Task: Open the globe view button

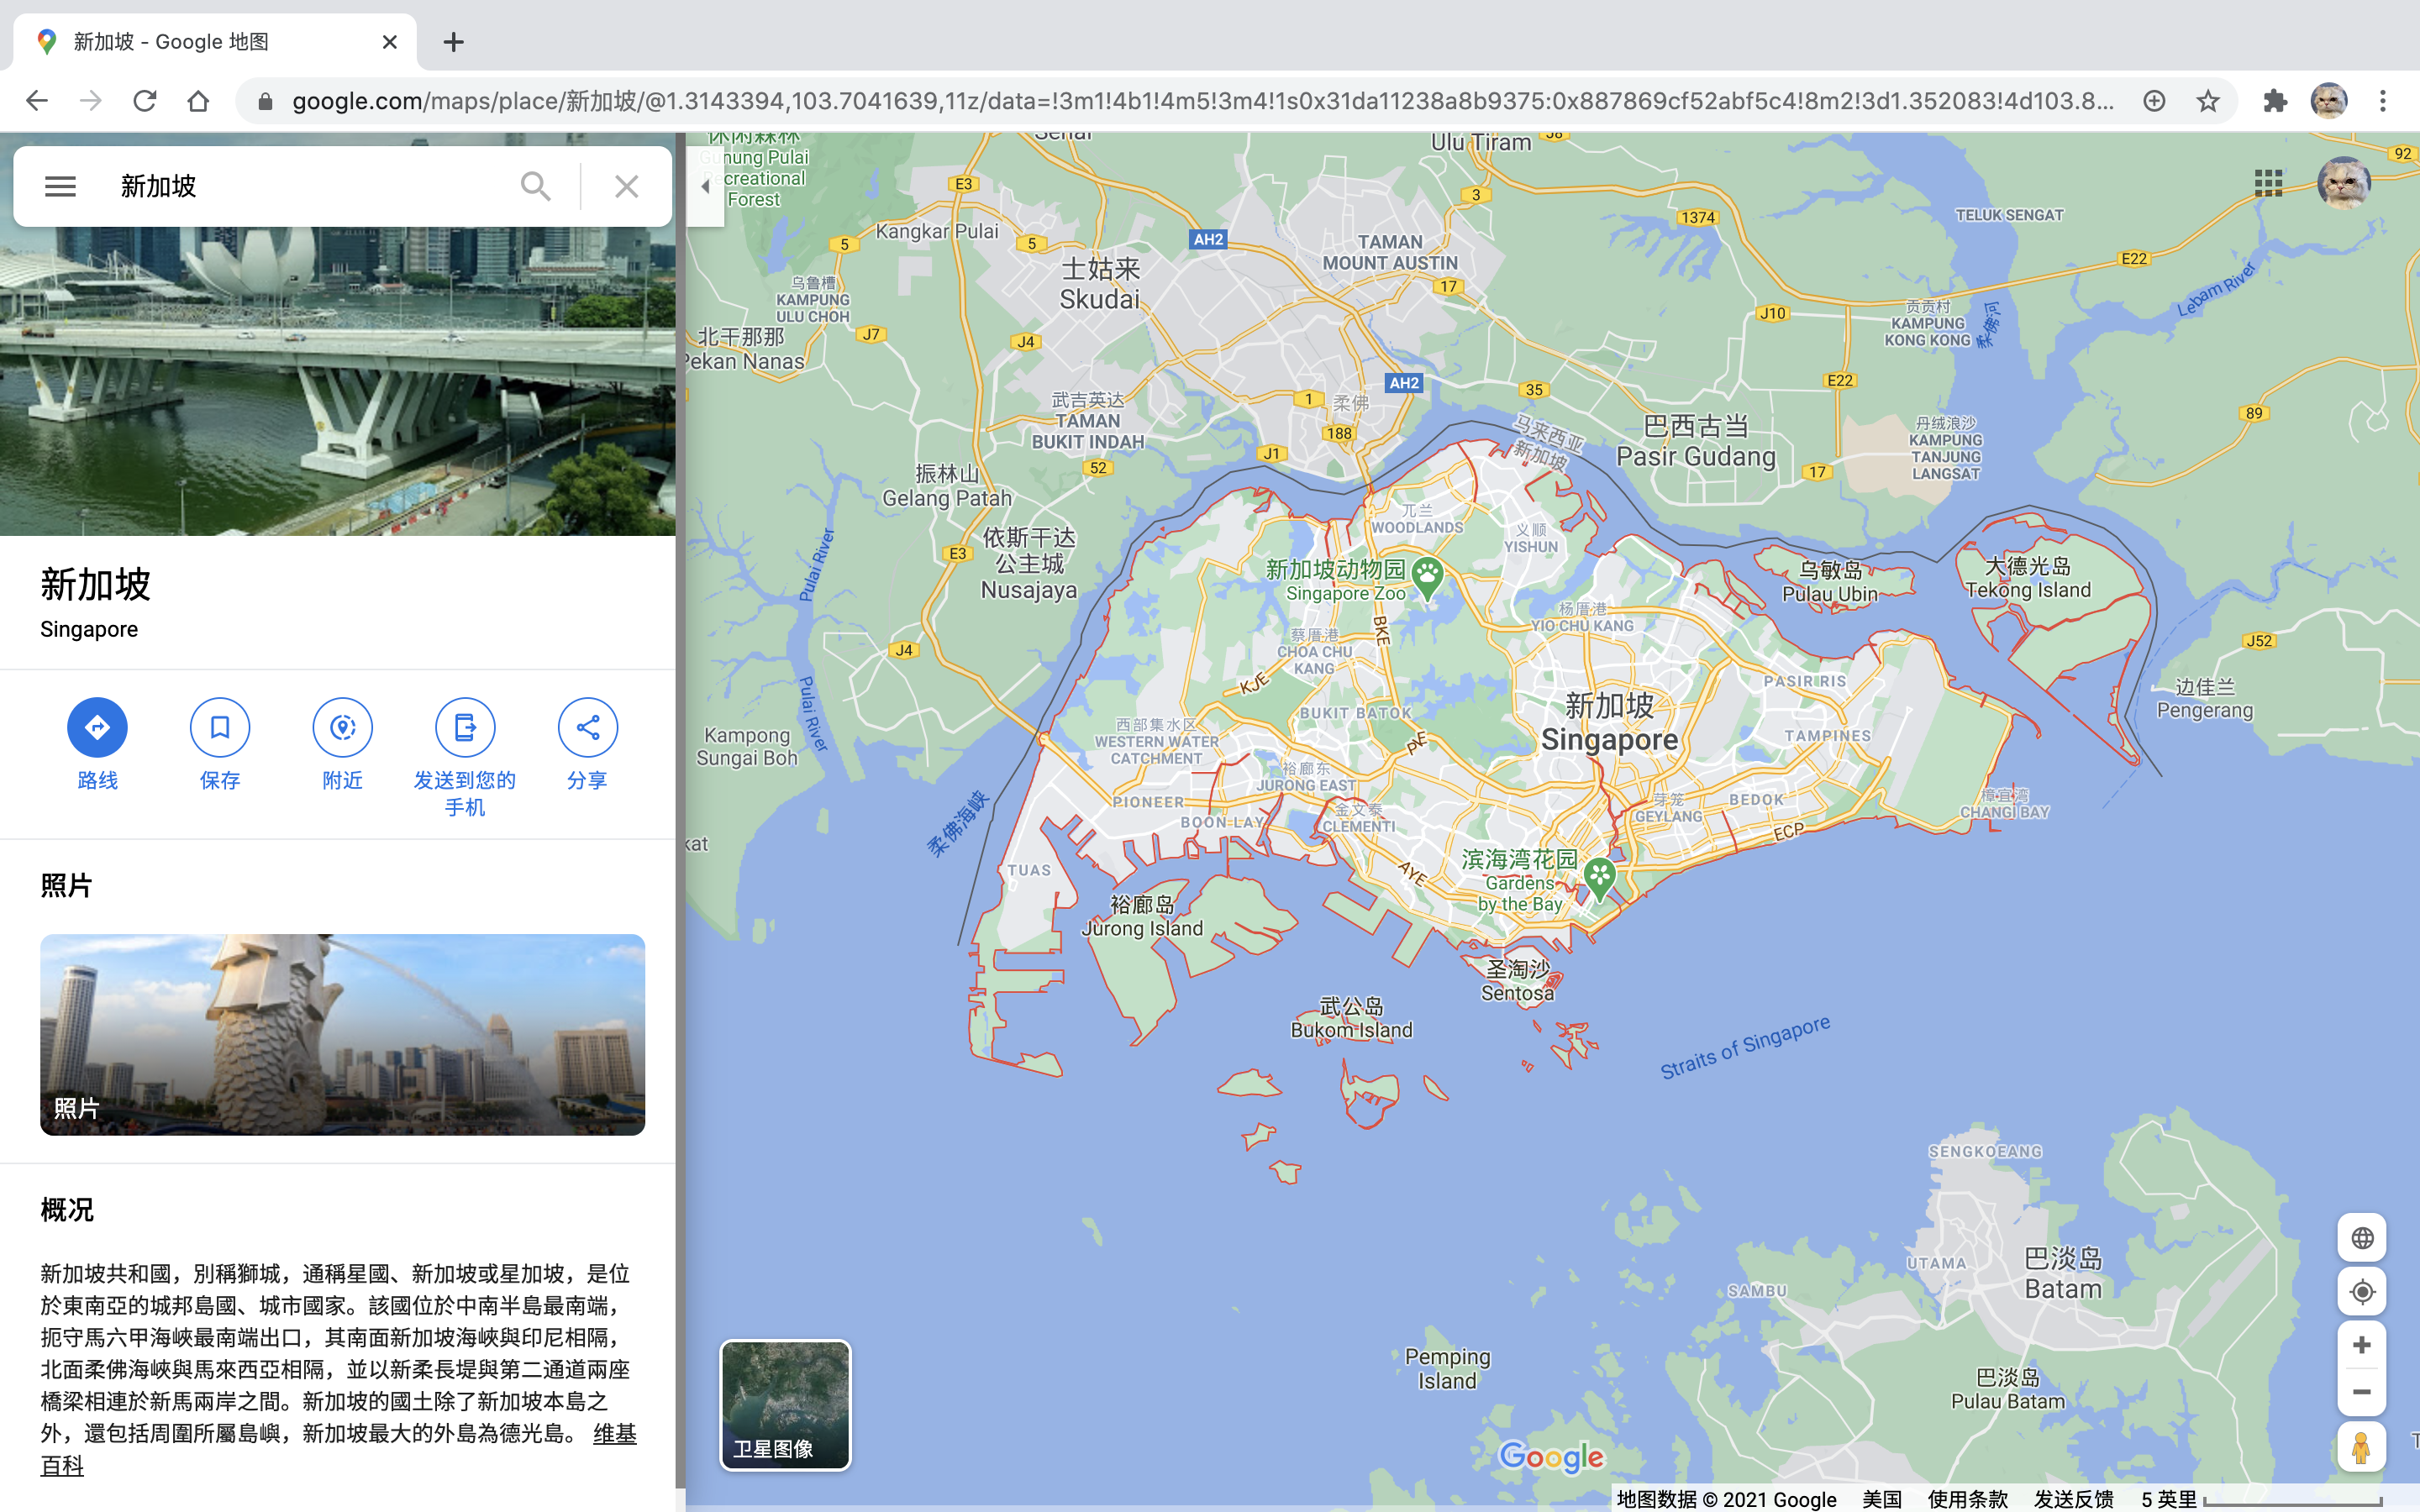Action: [x=2362, y=1238]
